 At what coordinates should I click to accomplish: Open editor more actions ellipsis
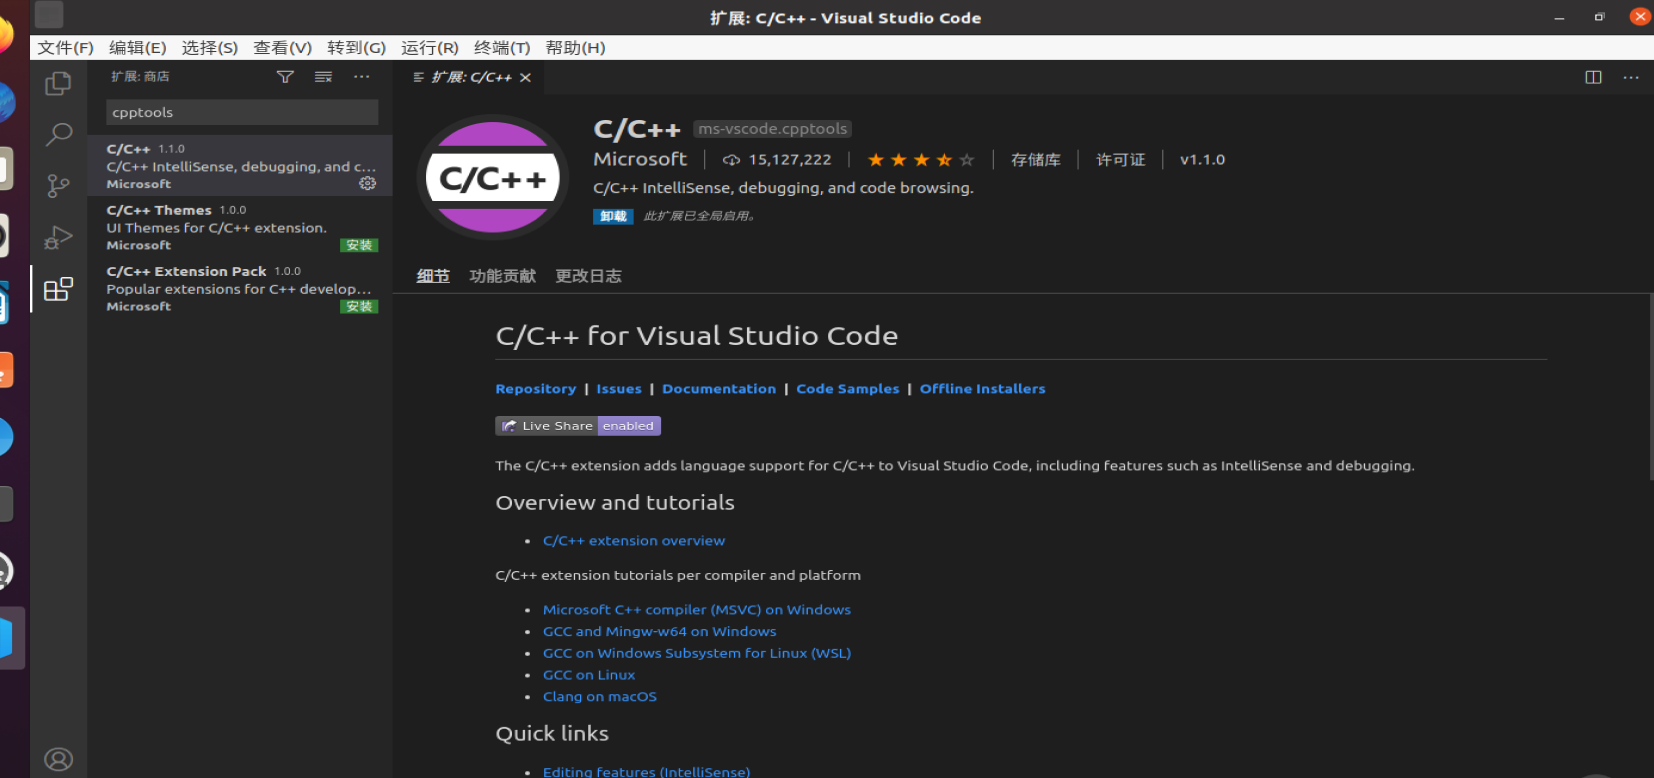pos(1631,77)
